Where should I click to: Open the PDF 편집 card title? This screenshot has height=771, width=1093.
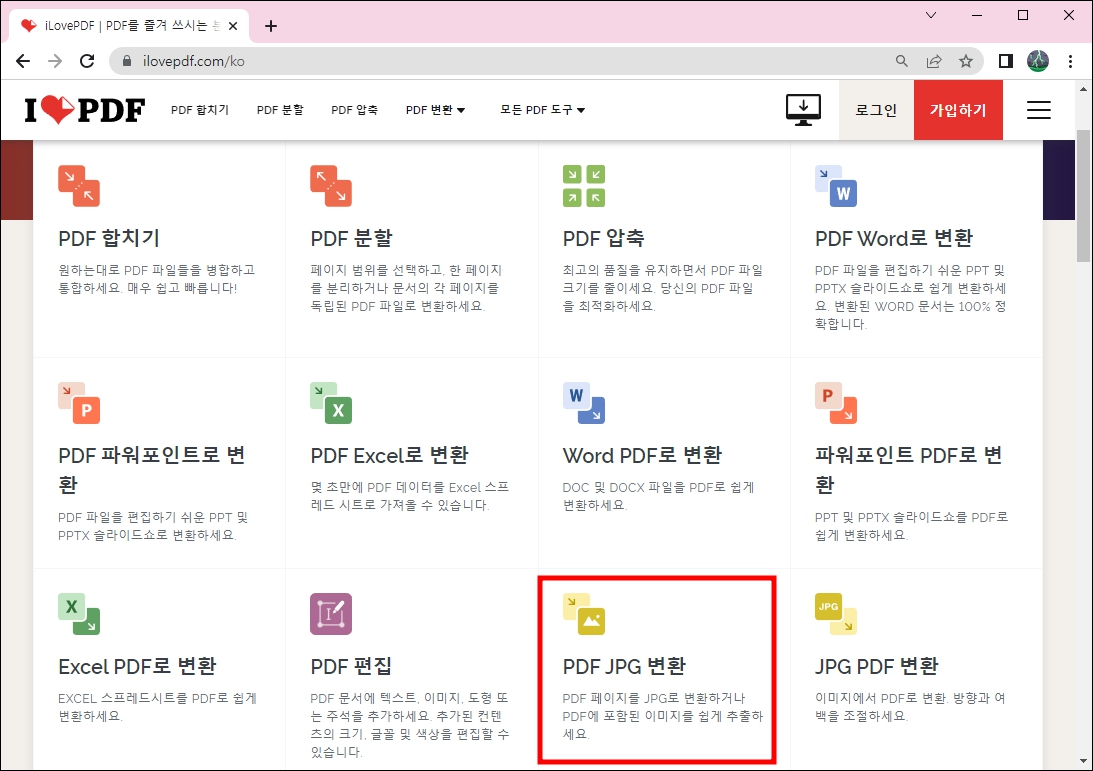(x=351, y=666)
